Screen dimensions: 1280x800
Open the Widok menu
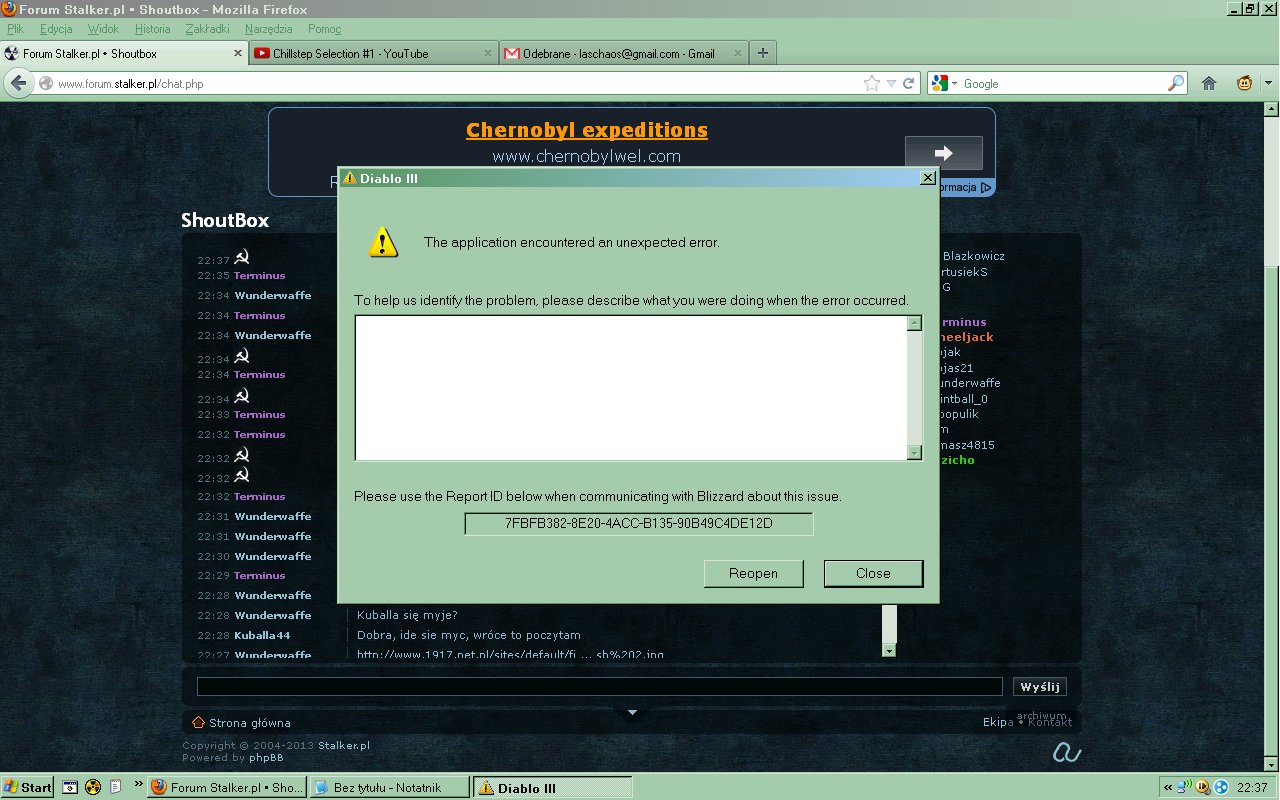tap(103, 29)
